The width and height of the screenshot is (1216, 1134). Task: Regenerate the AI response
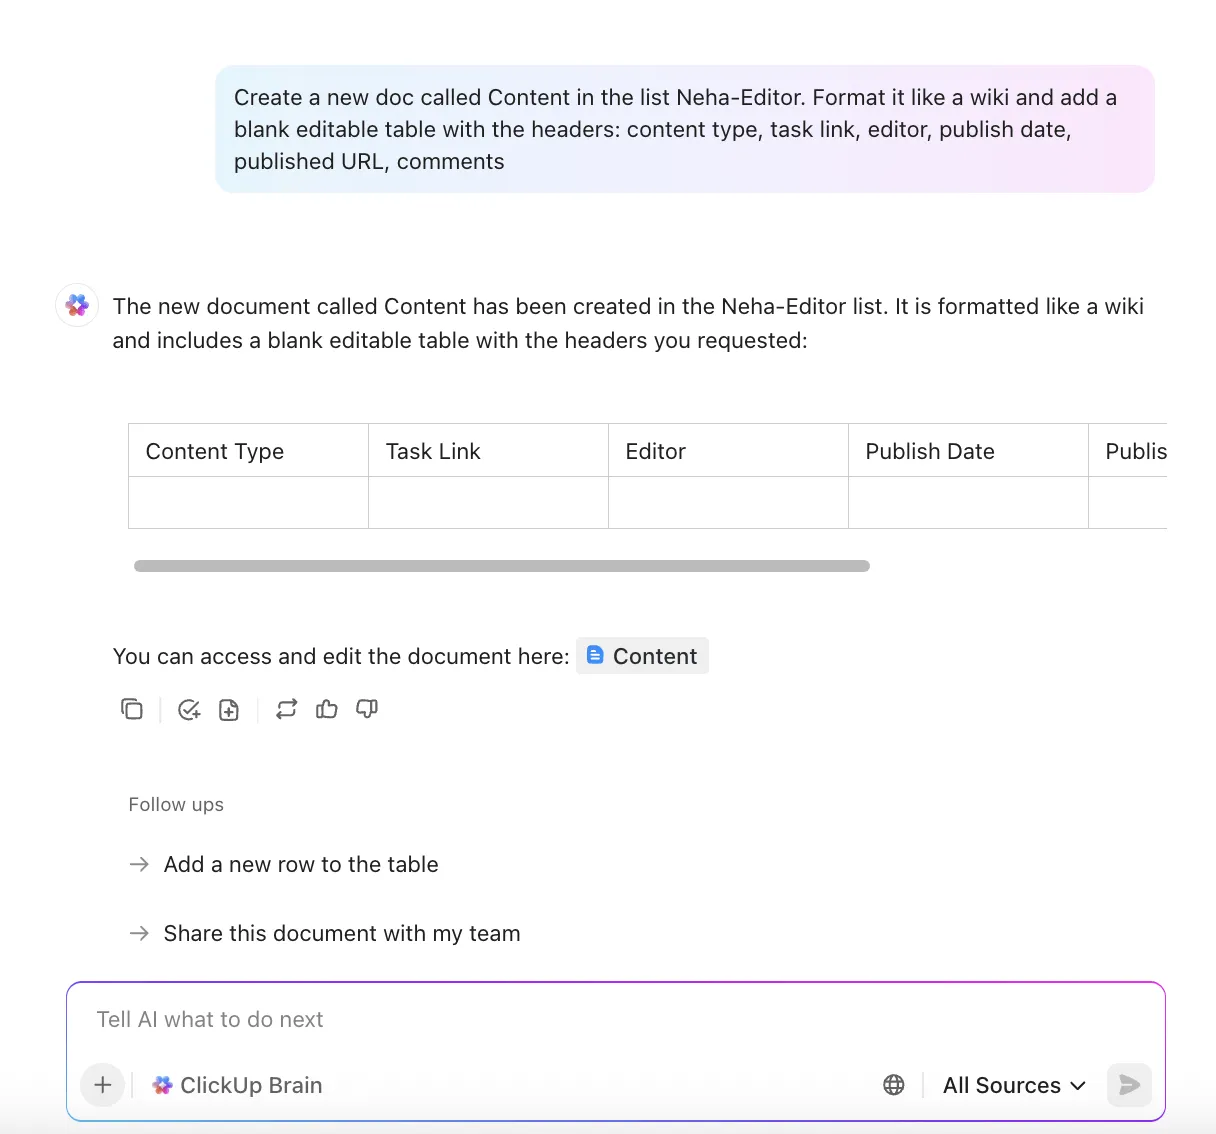(287, 709)
